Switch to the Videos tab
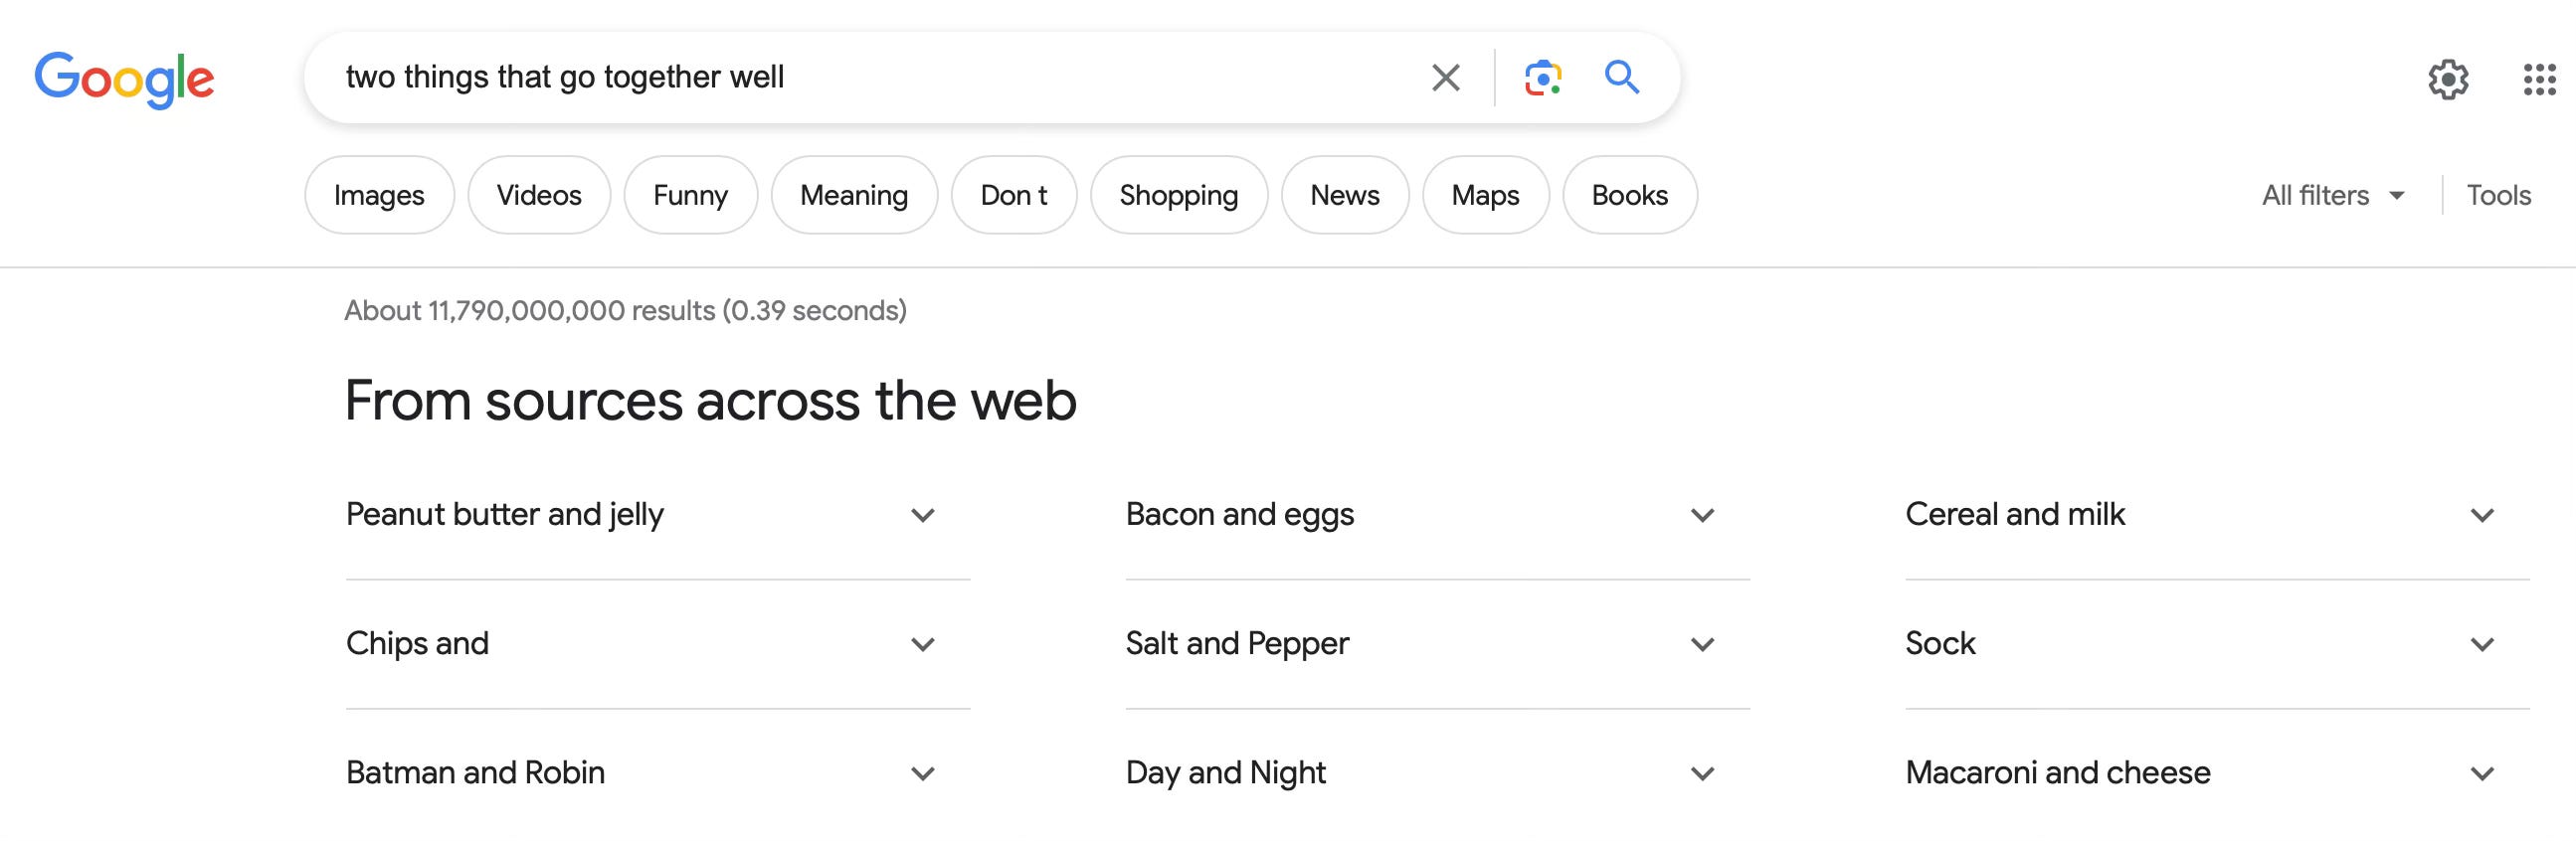This screenshot has height=841, width=2576. (x=539, y=195)
